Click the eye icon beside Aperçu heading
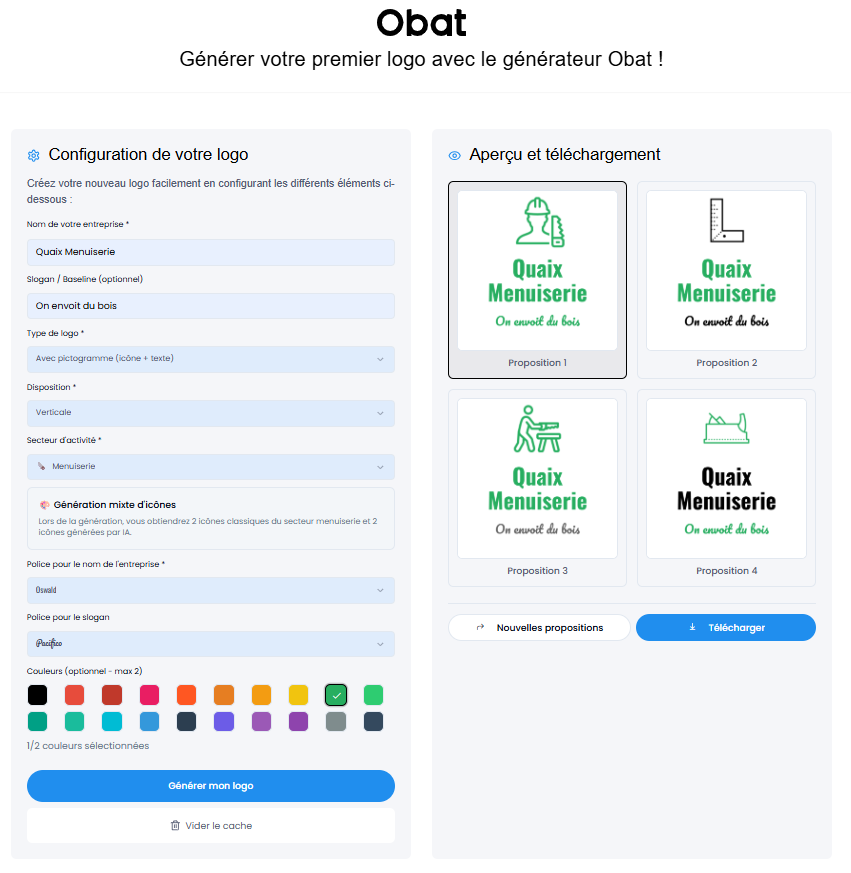The height and width of the screenshot is (873, 851). 454,155
